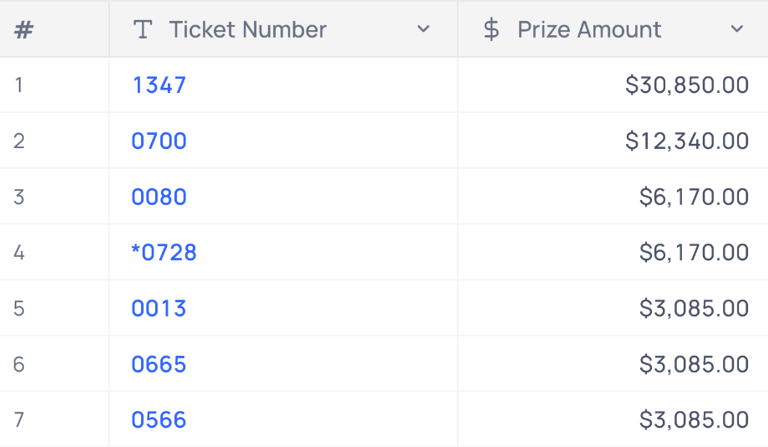The image size is (768, 447).
Task: Open ticket number 0013 link
Action: point(159,308)
